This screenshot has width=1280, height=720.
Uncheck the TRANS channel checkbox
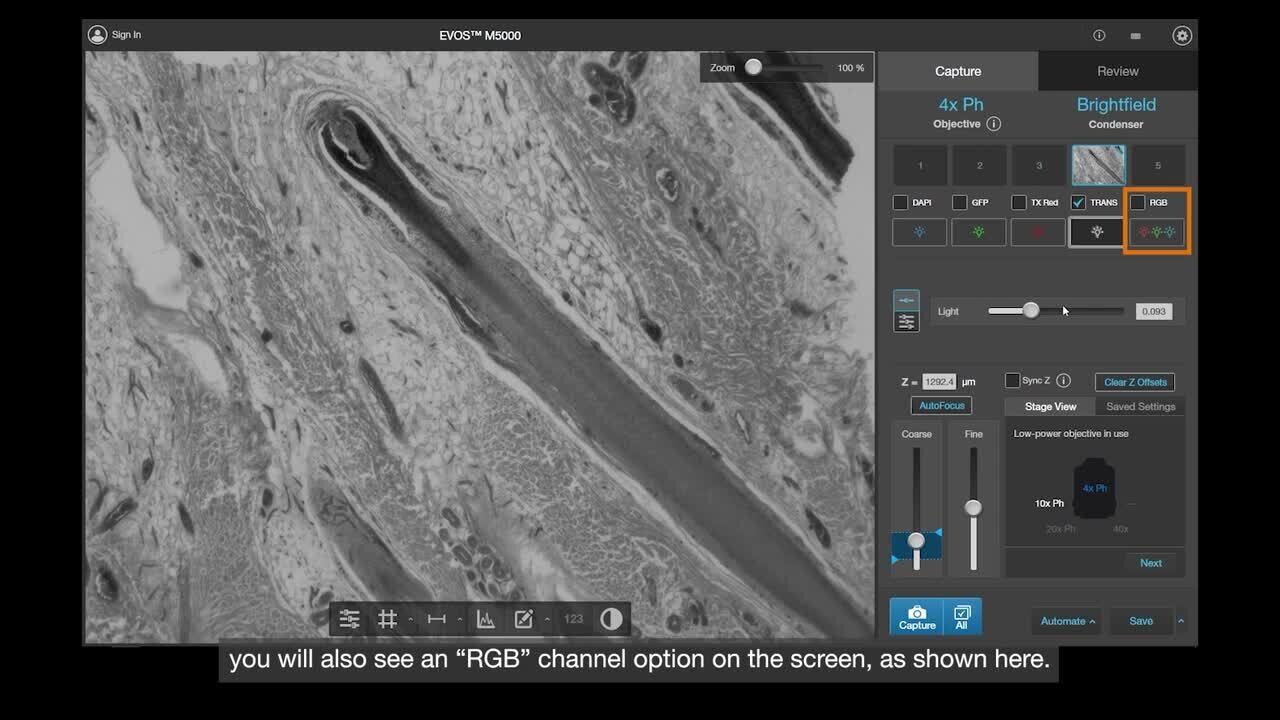click(x=1078, y=202)
